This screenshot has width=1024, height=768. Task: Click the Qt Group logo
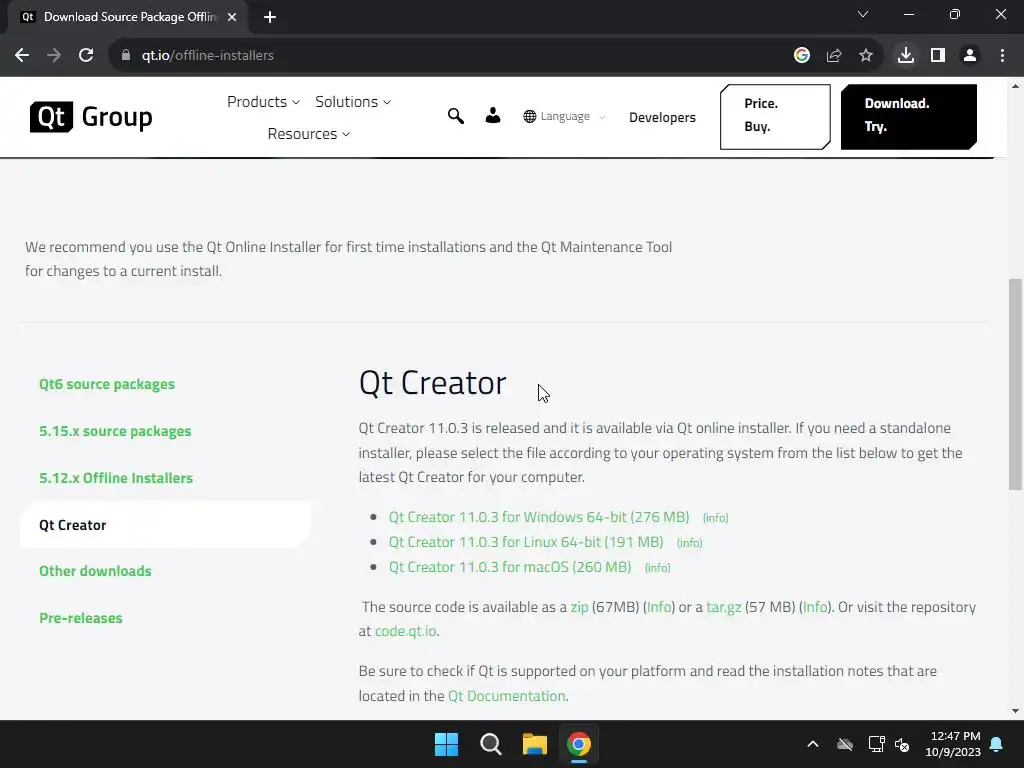tap(91, 117)
